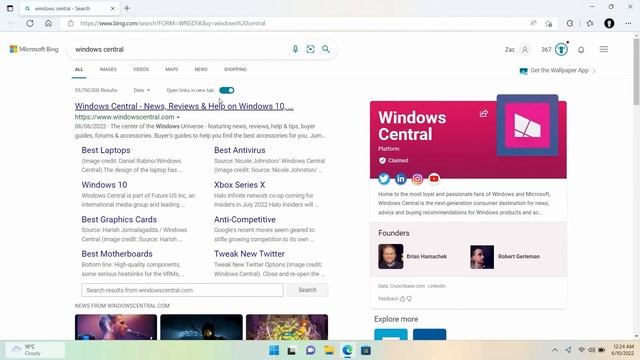
Task: Open Edge settings and more menu
Action: (628, 23)
